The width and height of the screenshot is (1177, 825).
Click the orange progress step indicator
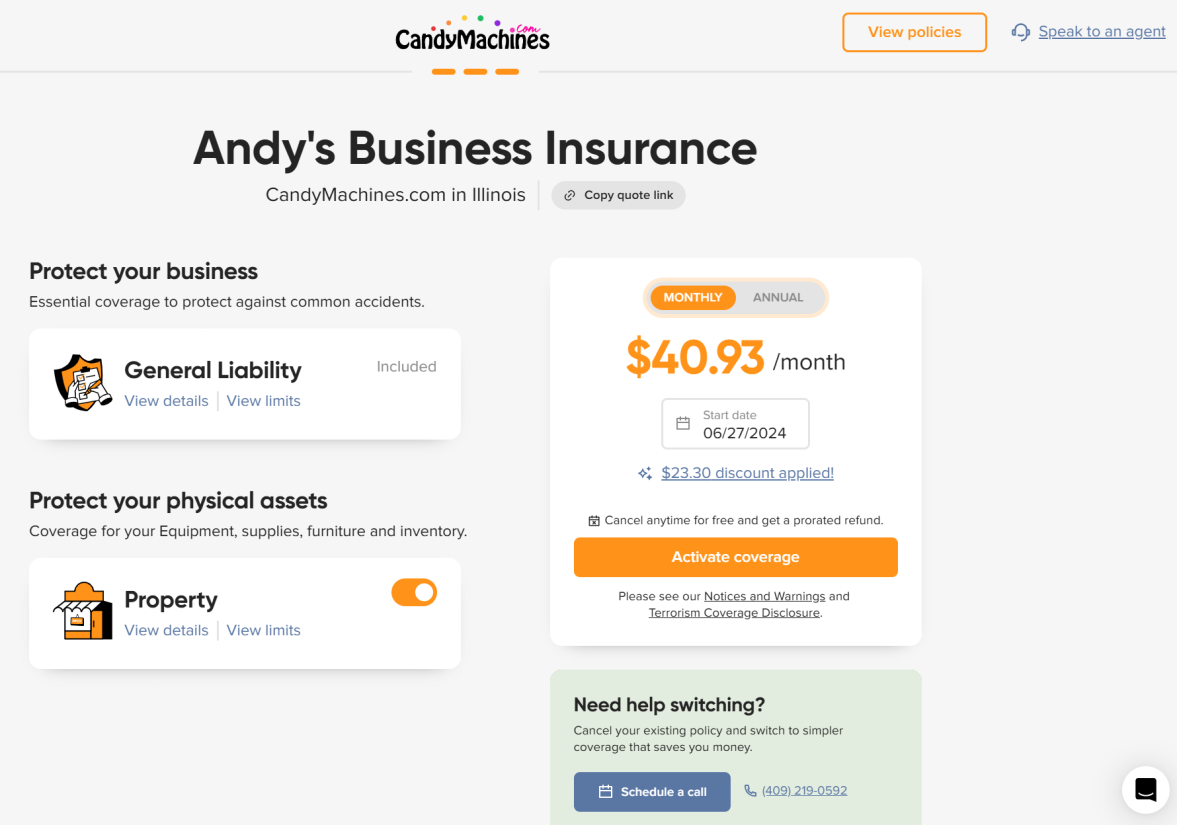pyautogui.click(x=475, y=72)
